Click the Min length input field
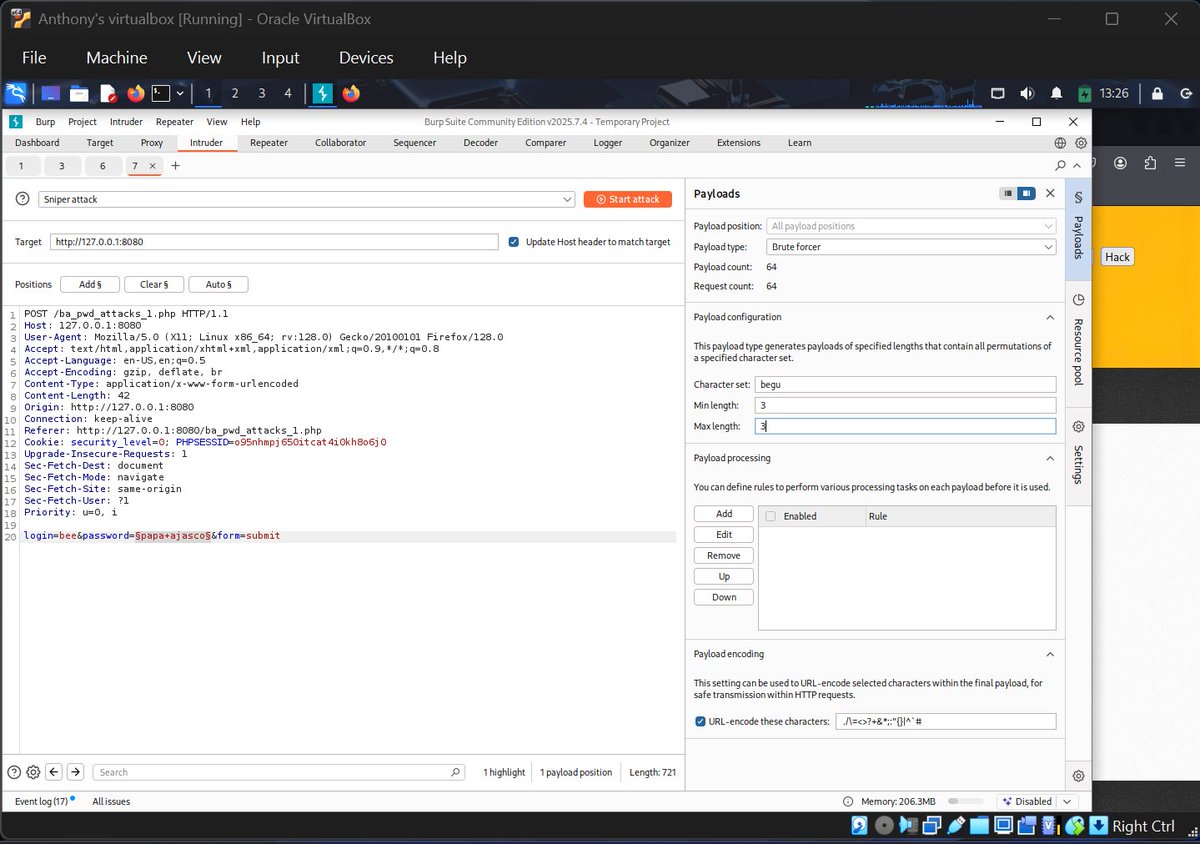This screenshot has height=844, width=1200. point(905,405)
